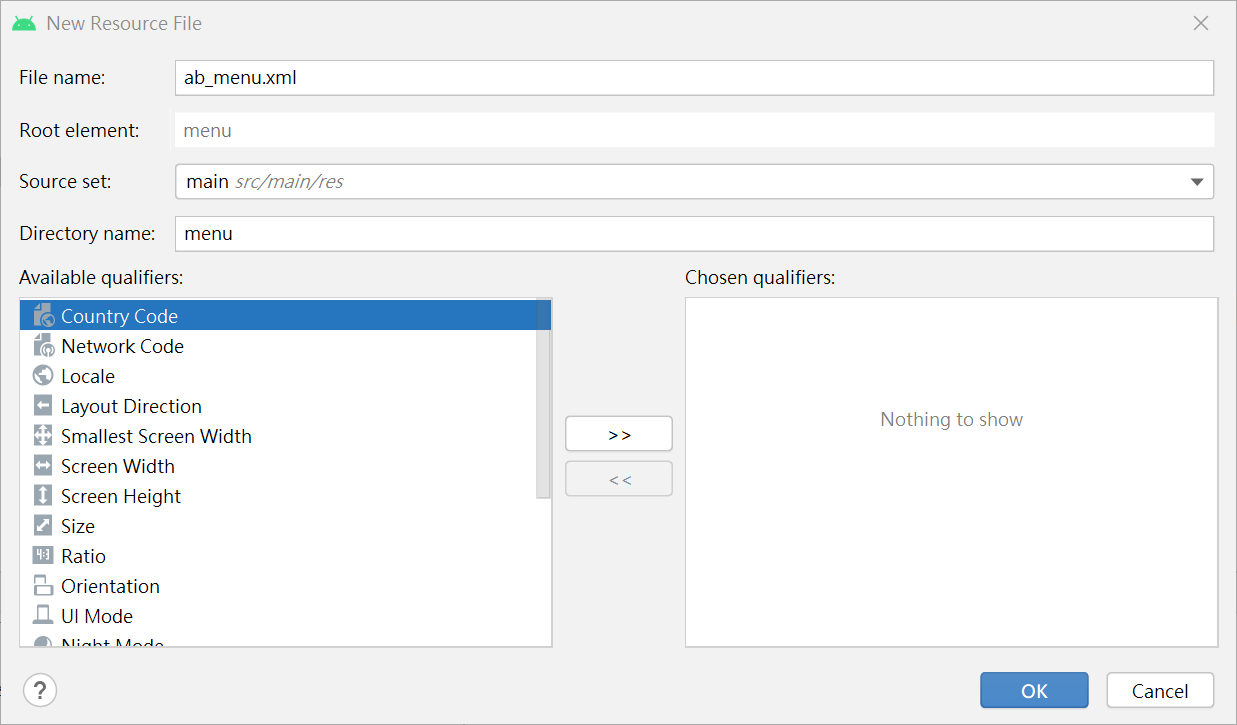Confirm dialog with OK

click(1034, 690)
